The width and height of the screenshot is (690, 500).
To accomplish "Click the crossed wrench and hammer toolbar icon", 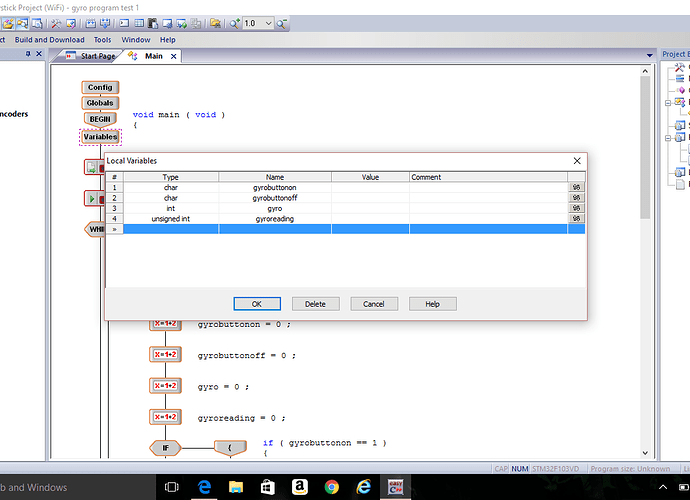I will tap(56, 23).
